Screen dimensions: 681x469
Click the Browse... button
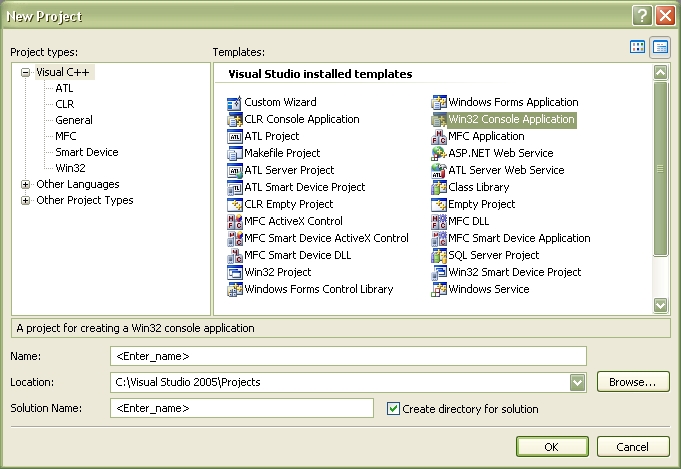tap(633, 382)
